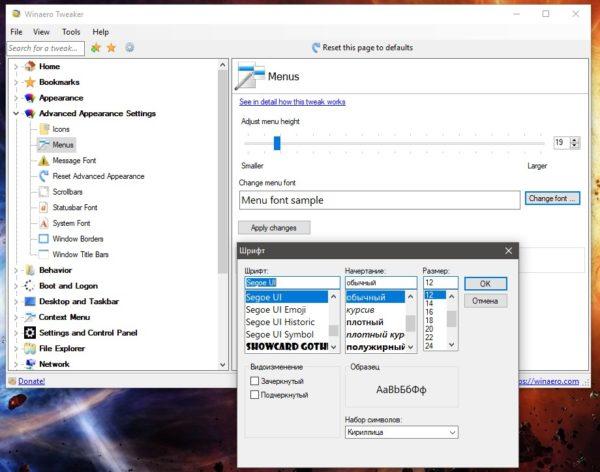This screenshot has height=472, width=600.
Task: Expand the File Explorer tree node
Action: pos(16,349)
